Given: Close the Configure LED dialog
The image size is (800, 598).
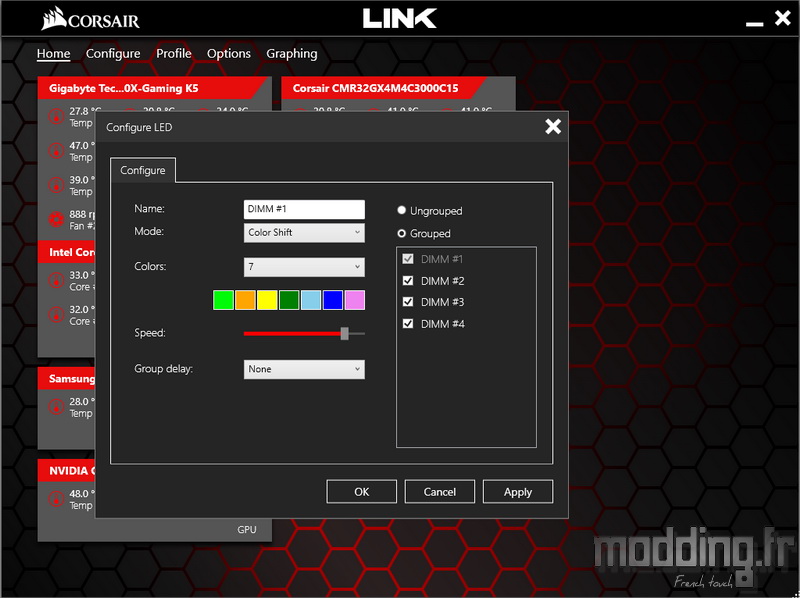Looking at the screenshot, I should [x=553, y=127].
